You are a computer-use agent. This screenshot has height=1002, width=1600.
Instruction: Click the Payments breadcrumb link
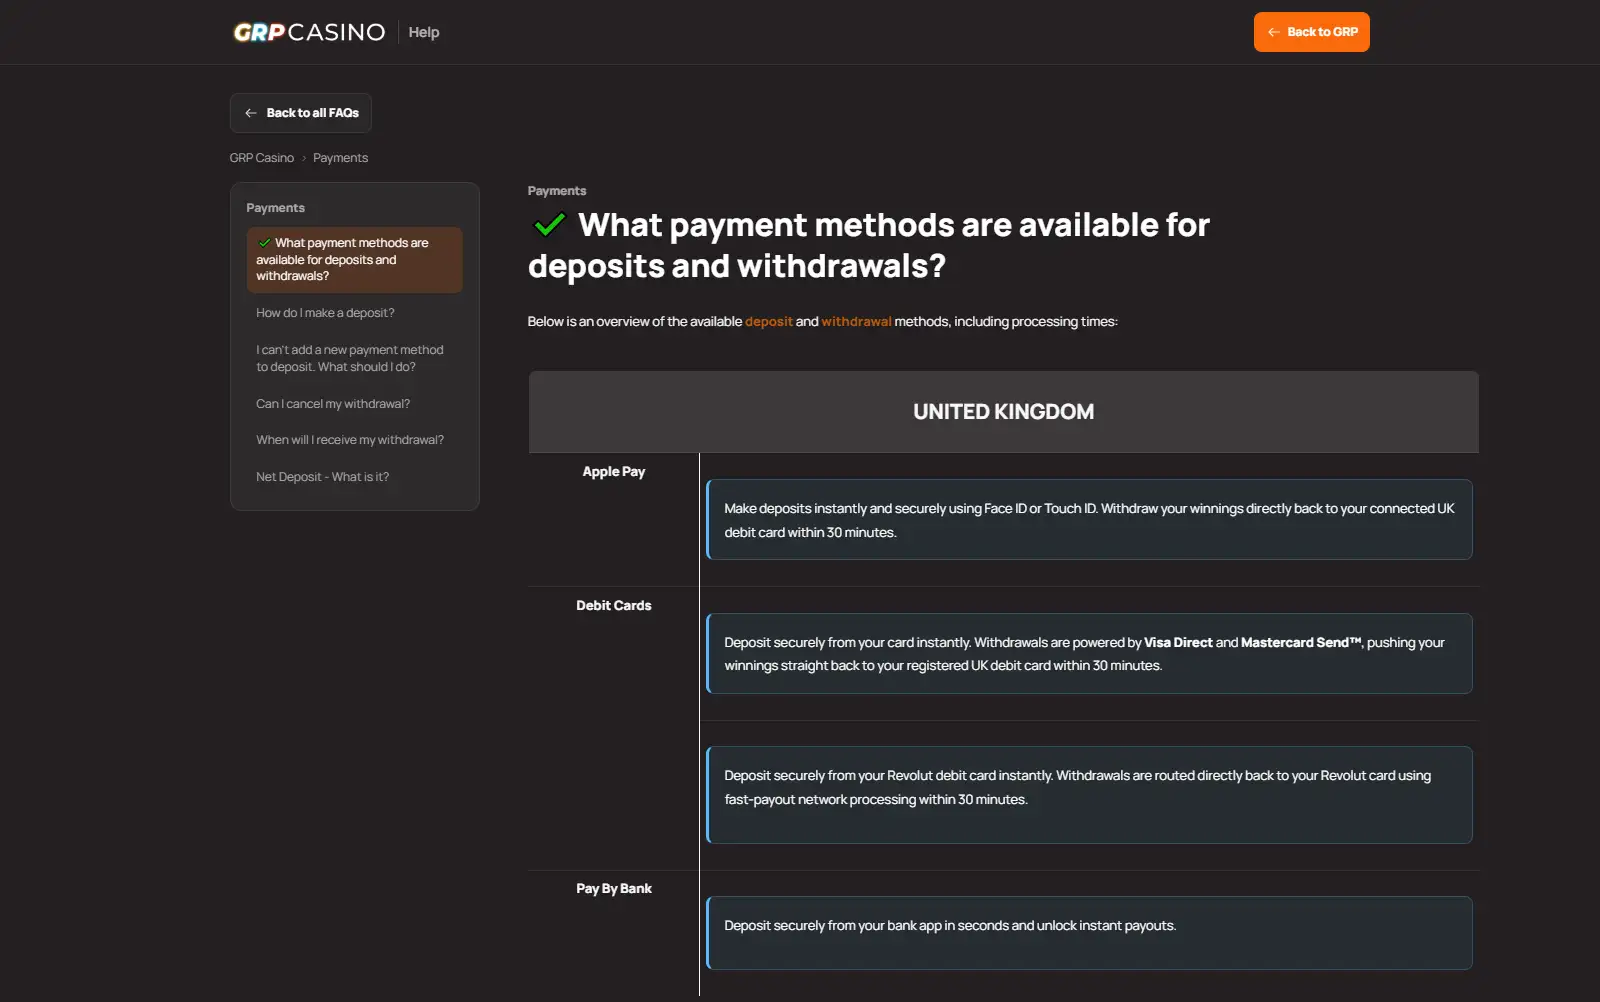tap(340, 158)
